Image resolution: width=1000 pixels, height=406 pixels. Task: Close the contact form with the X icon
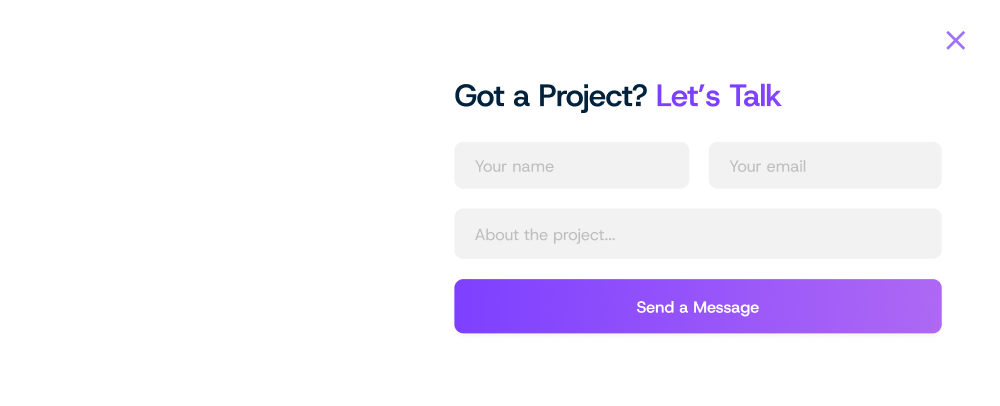click(x=955, y=40)
